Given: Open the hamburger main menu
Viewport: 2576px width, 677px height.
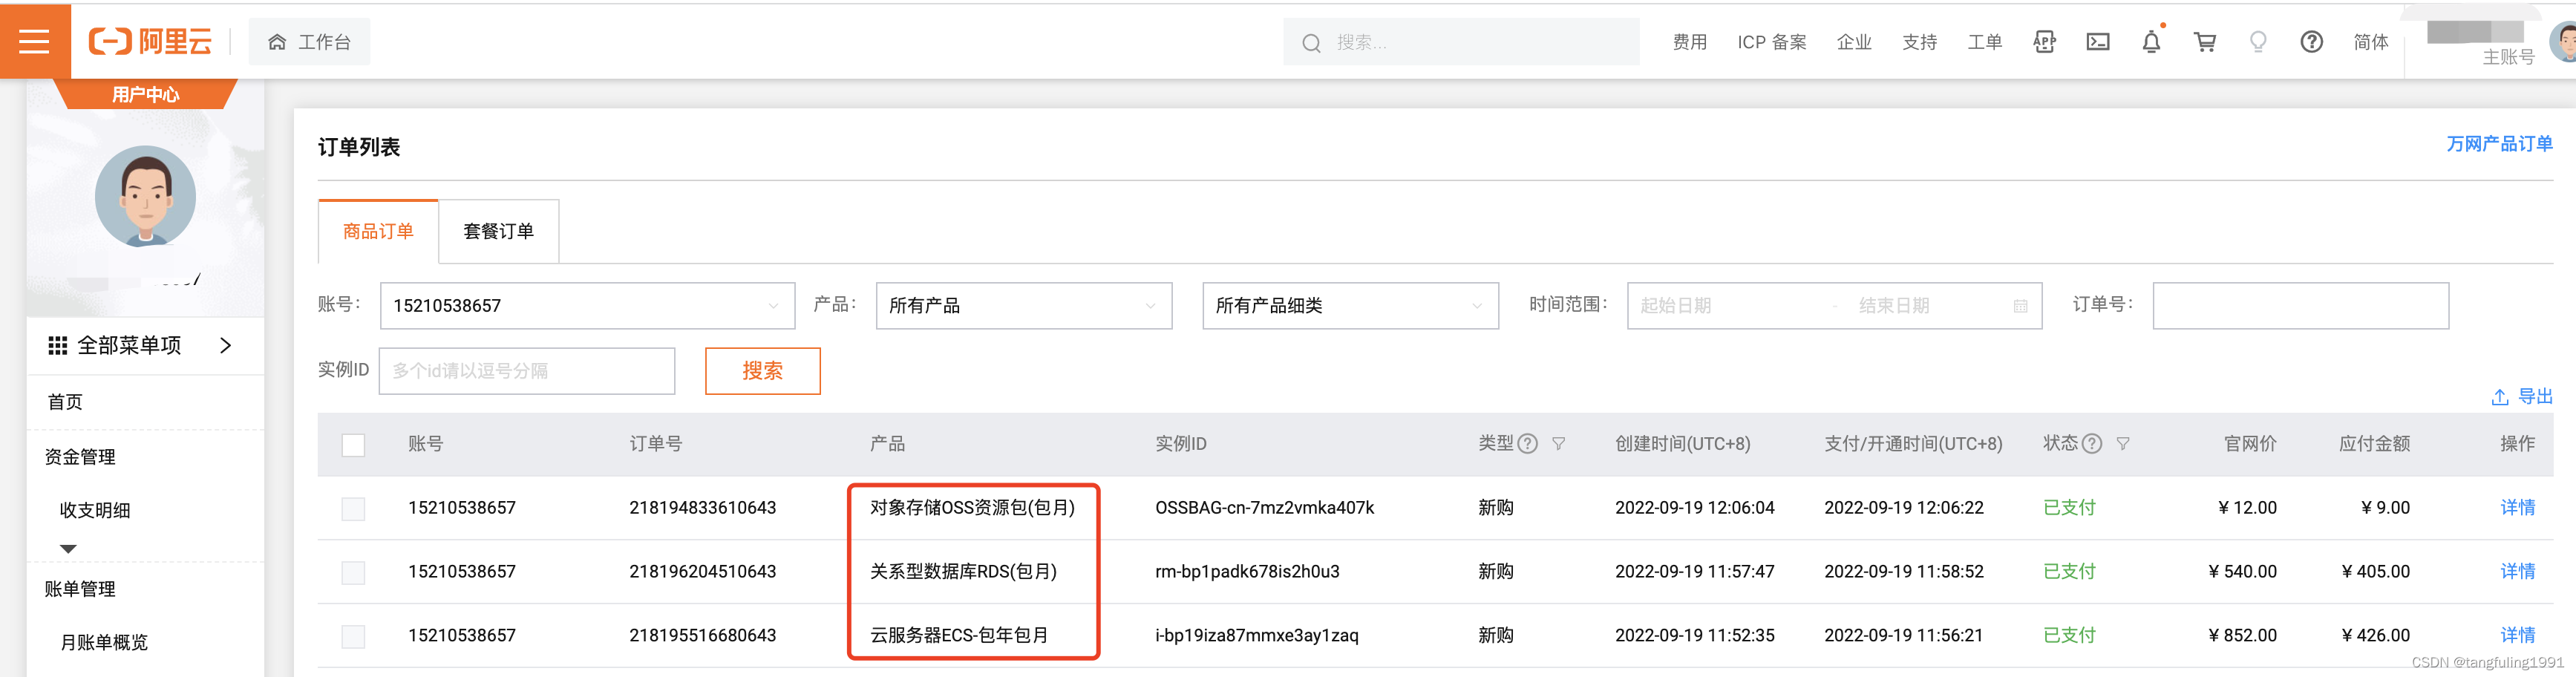Looking at the screenshot, I should [x=34, y=41].
